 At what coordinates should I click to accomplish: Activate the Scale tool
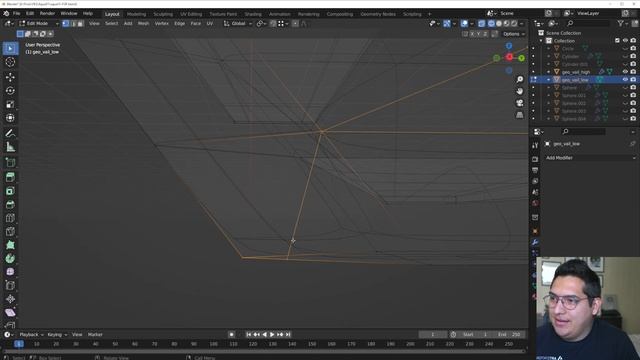[x=10, y=104]
